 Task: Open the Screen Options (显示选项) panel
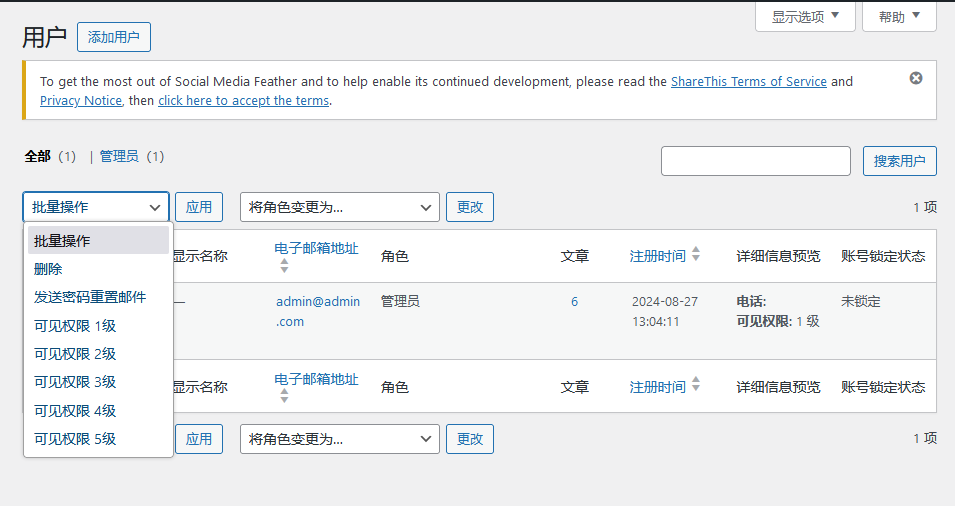point(805,16)
